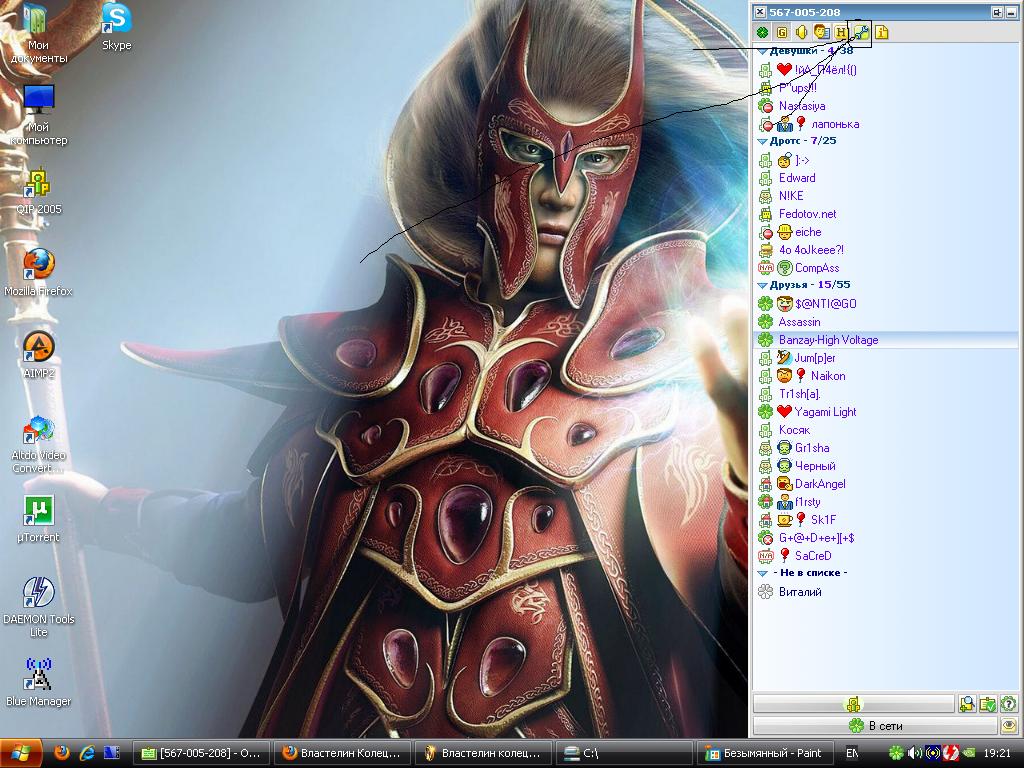Open the notepad-with-check icon in QIP
This screenshot has height=768, width=1024.
click(987, 704)
